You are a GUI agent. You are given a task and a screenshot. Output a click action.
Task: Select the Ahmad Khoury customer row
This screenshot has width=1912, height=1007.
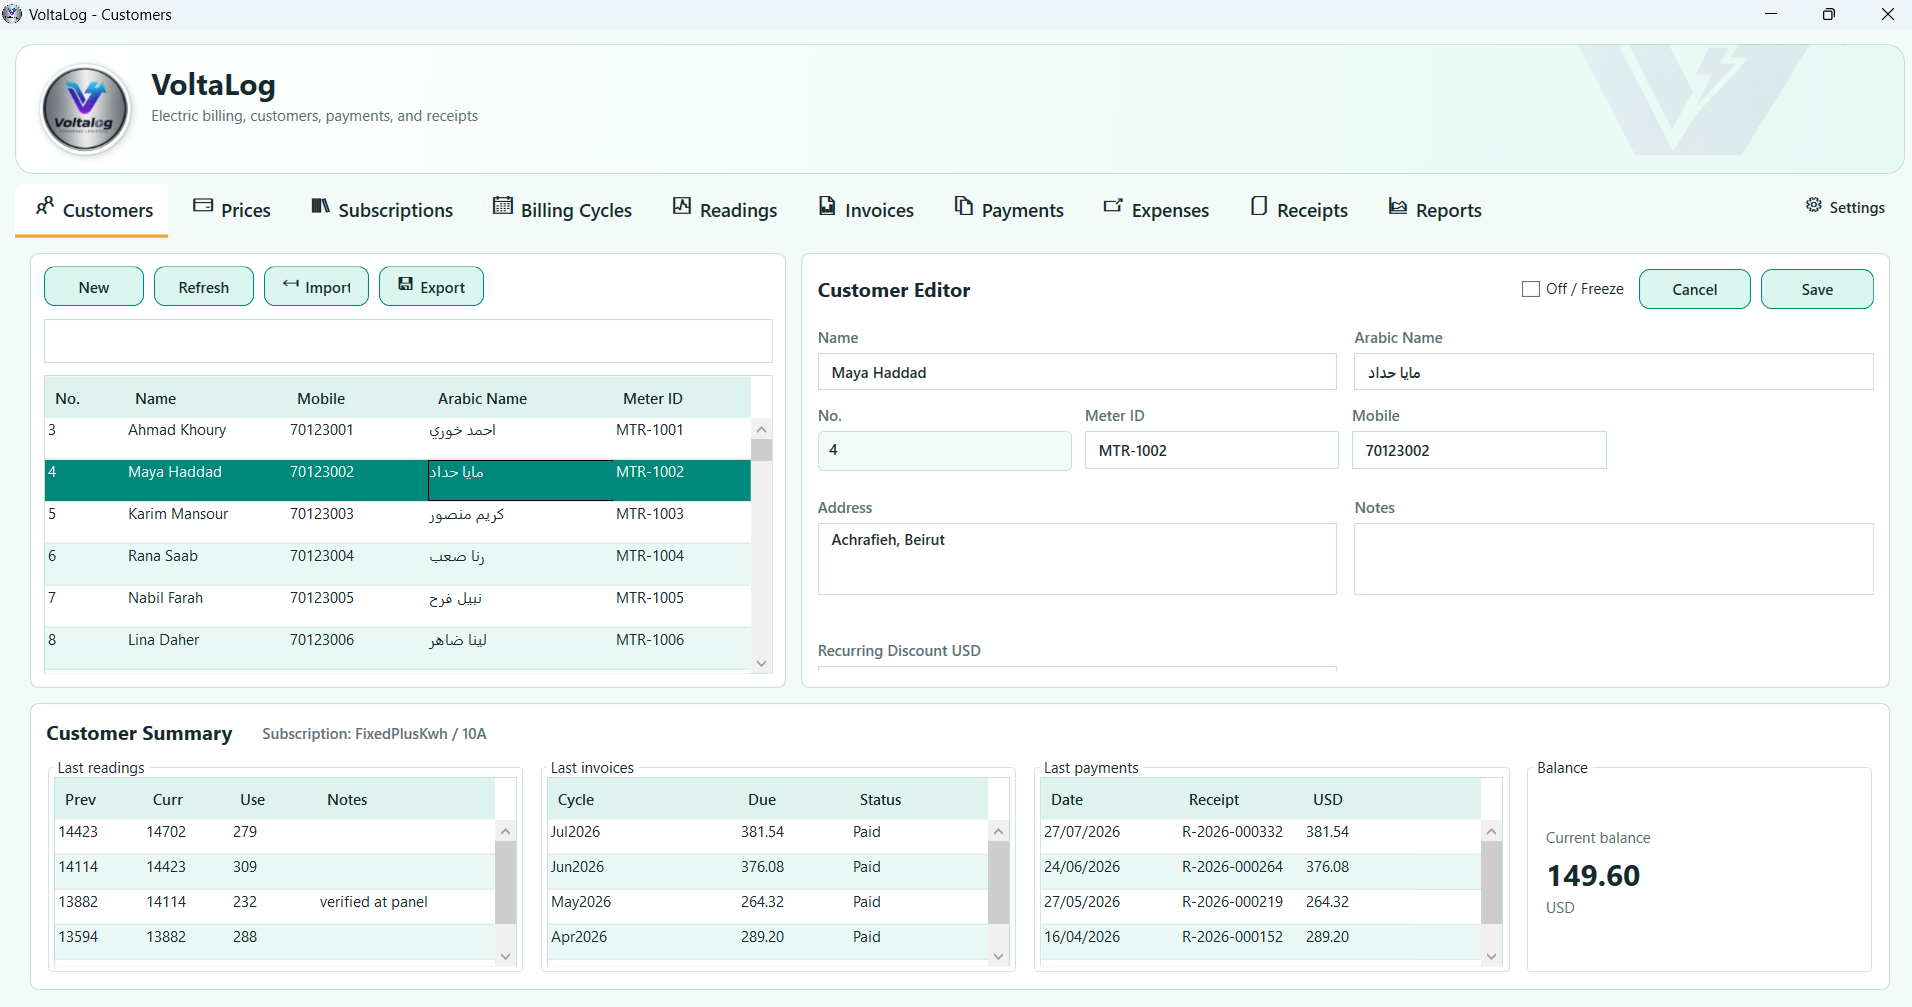[x=397, y=438]
